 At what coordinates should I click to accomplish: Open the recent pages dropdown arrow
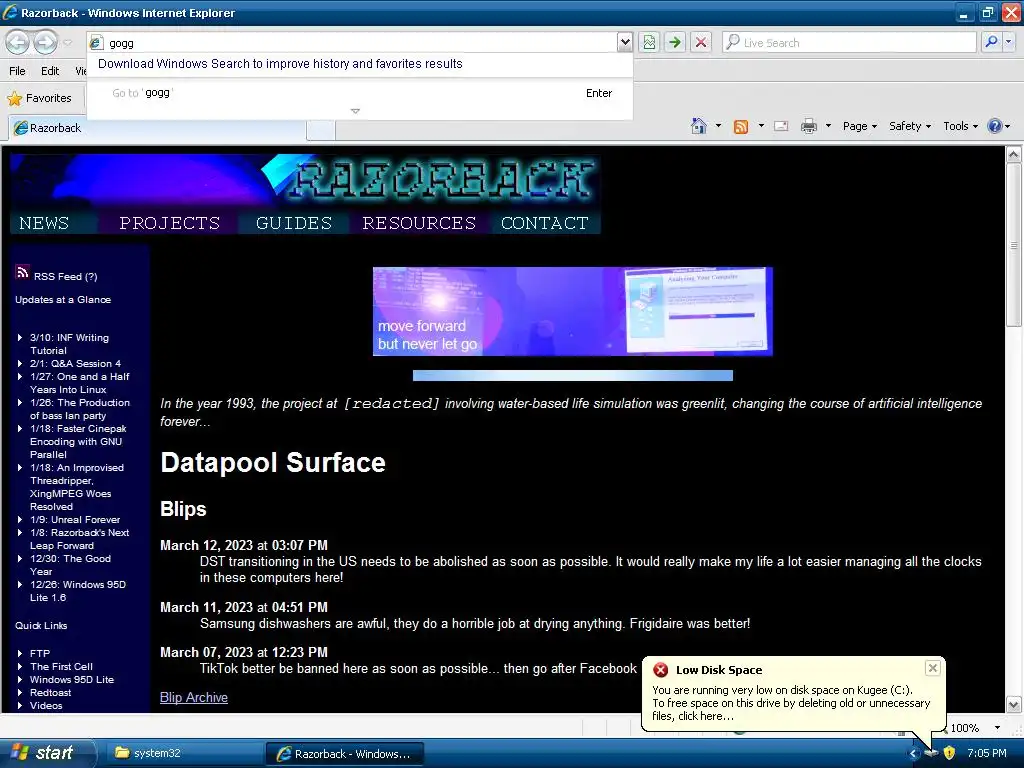[67, 43]
